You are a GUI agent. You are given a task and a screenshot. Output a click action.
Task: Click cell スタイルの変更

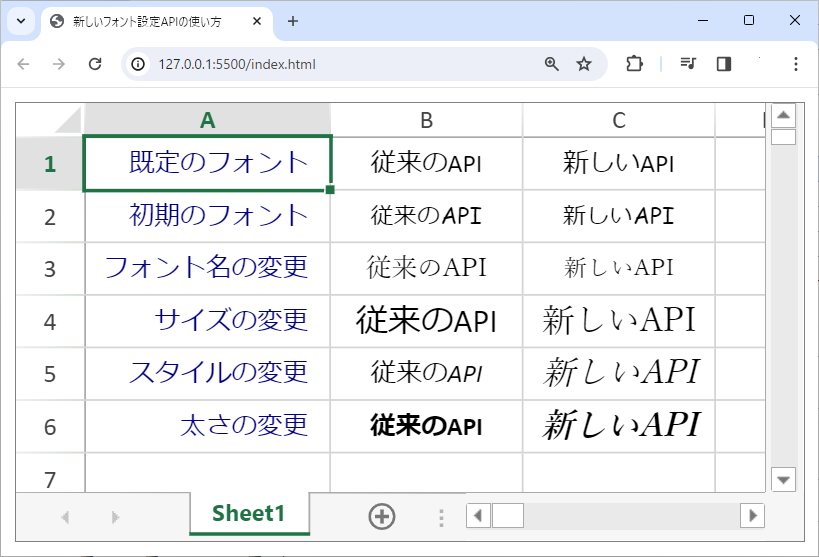[x=207, y=374]
